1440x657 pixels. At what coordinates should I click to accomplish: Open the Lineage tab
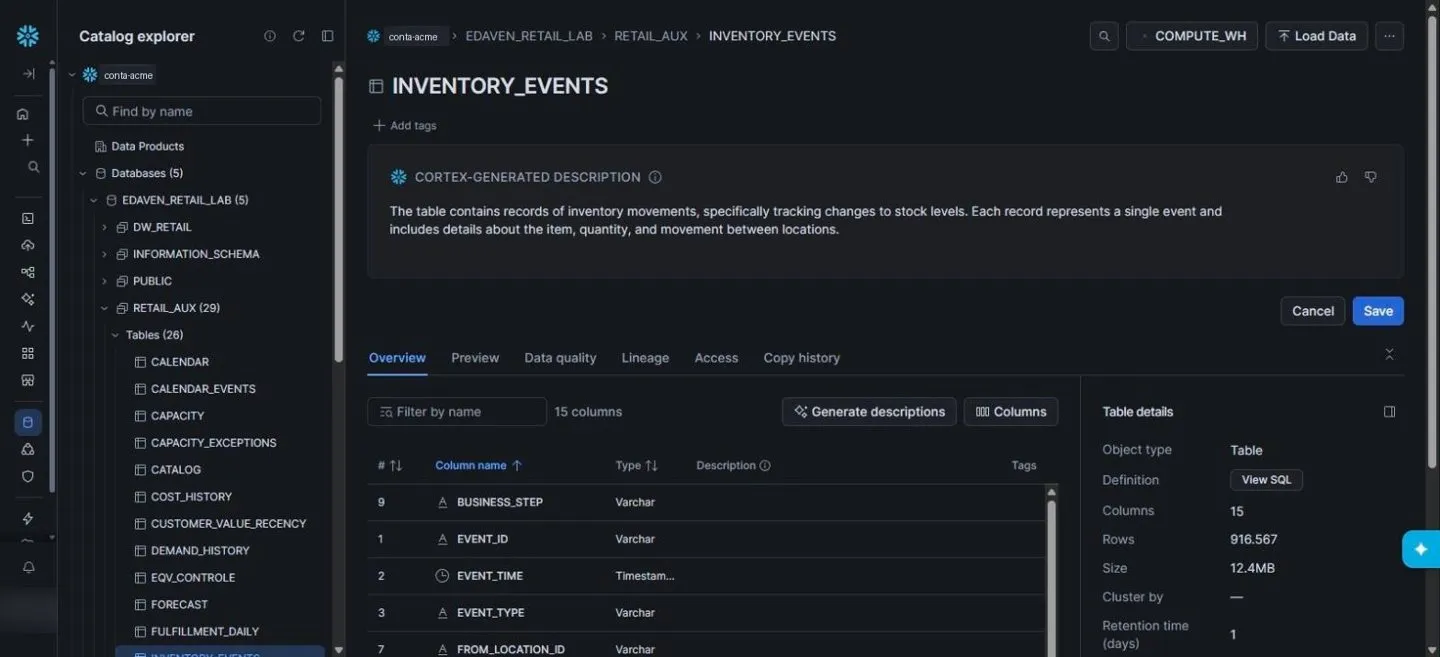point(645,358)
